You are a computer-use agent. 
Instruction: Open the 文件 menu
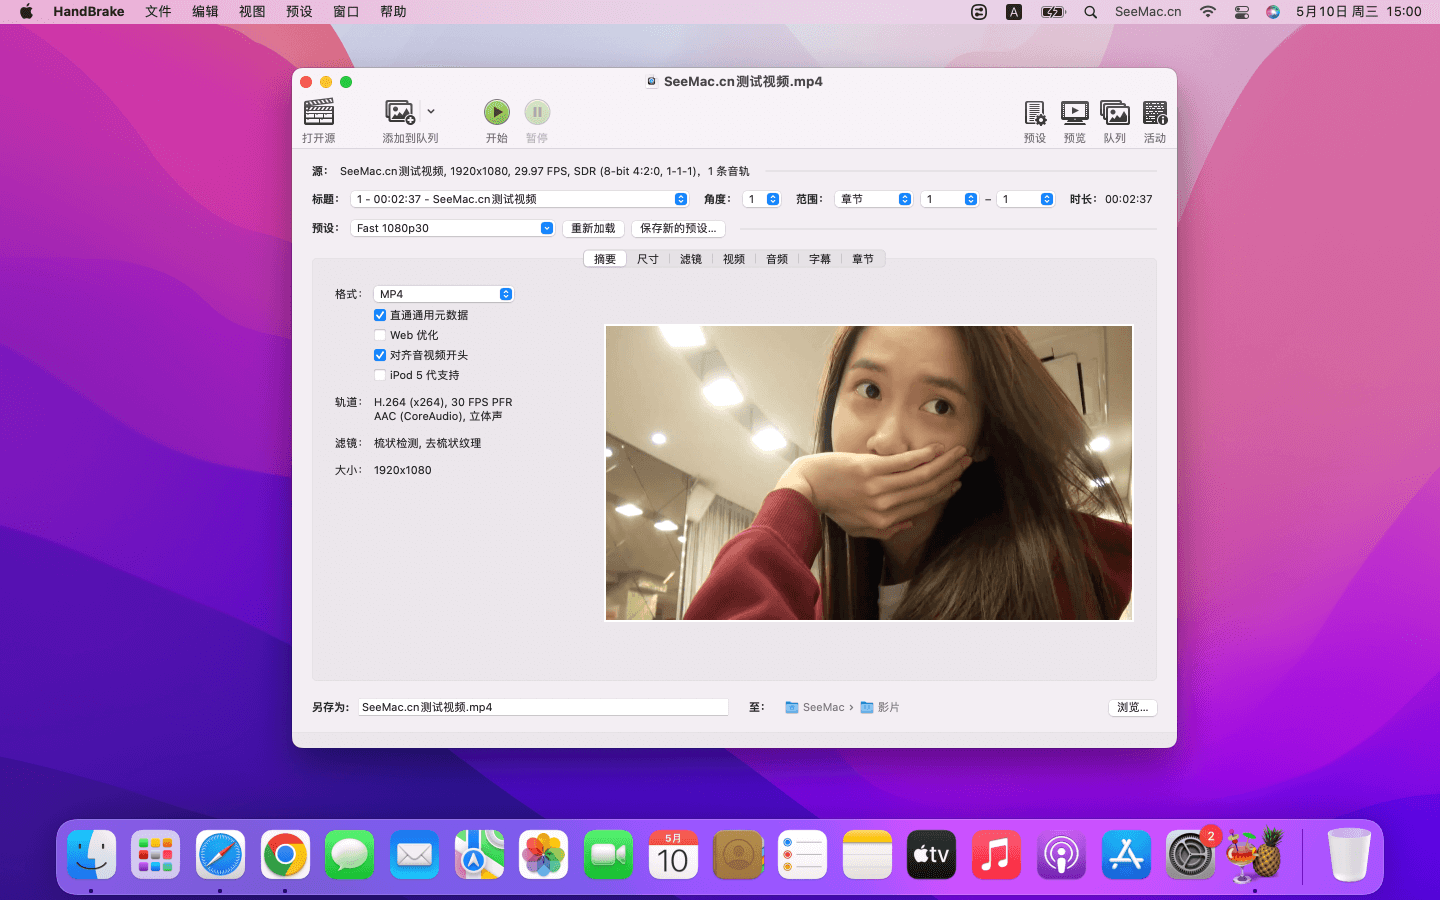[x=158, y=12]
